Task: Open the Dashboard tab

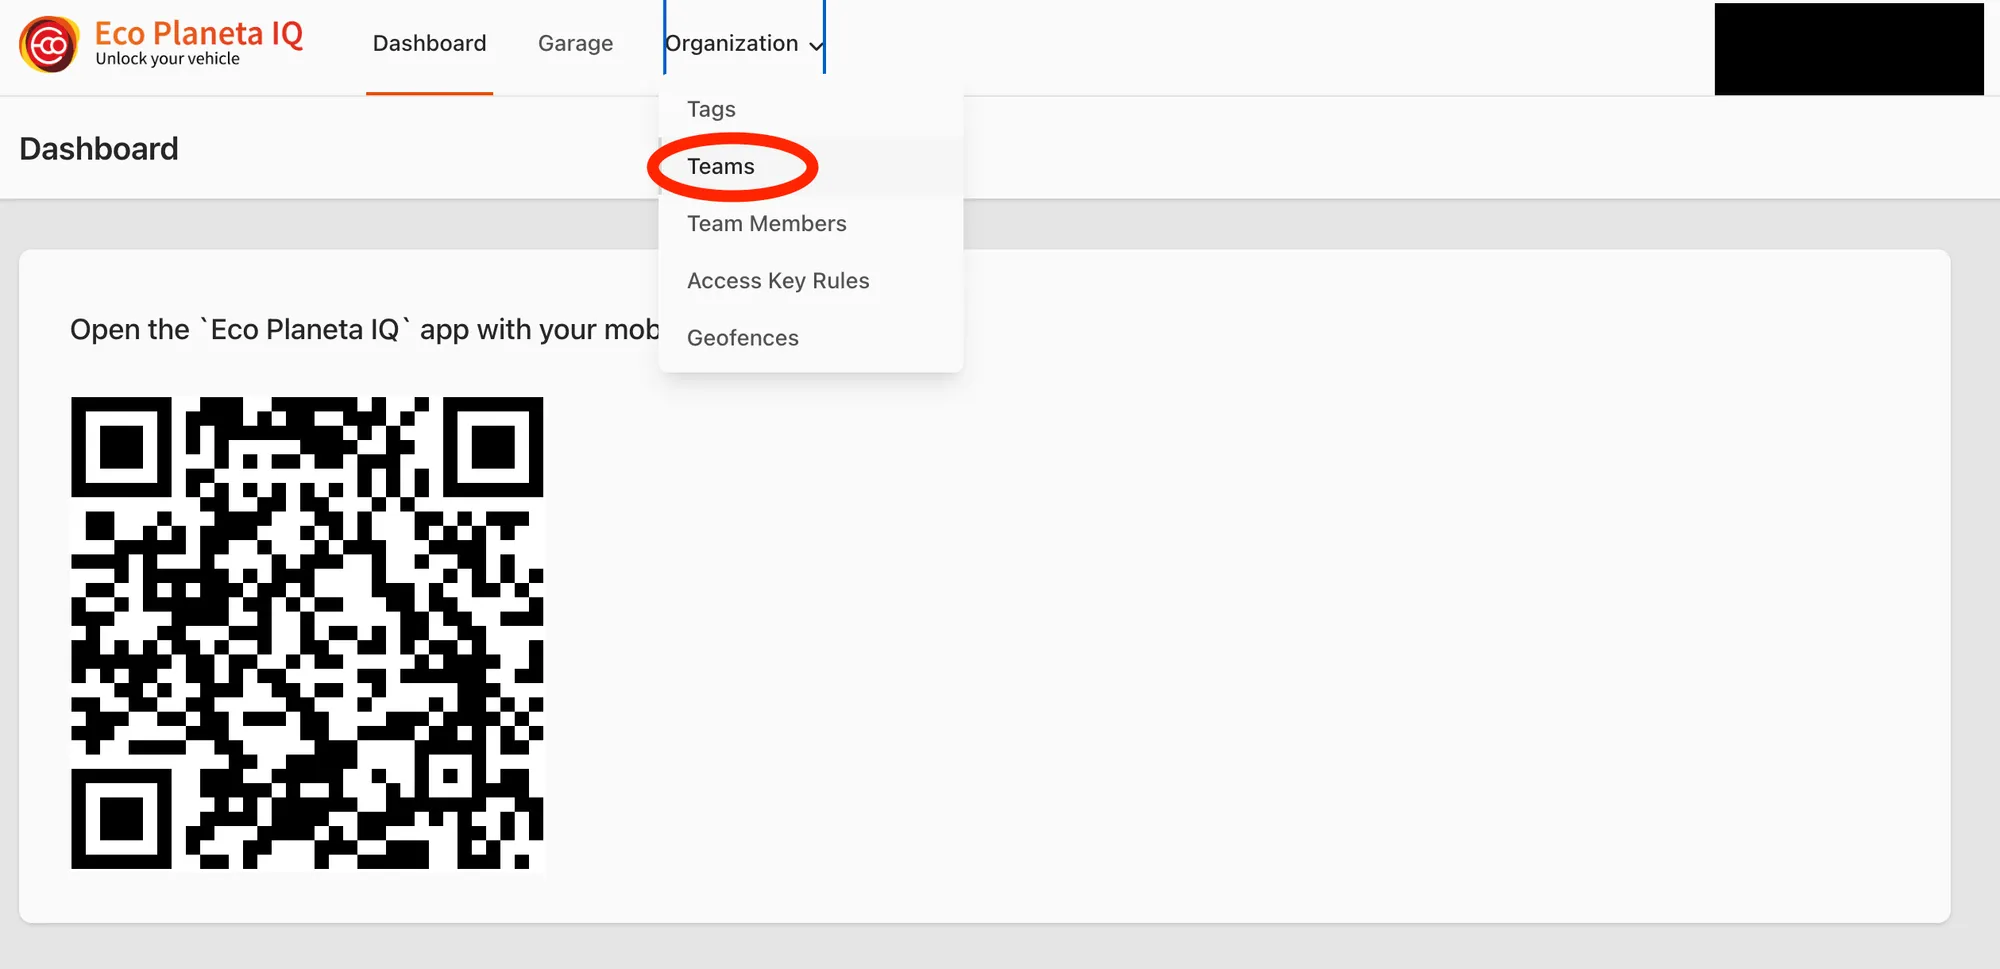Action: 429,44
